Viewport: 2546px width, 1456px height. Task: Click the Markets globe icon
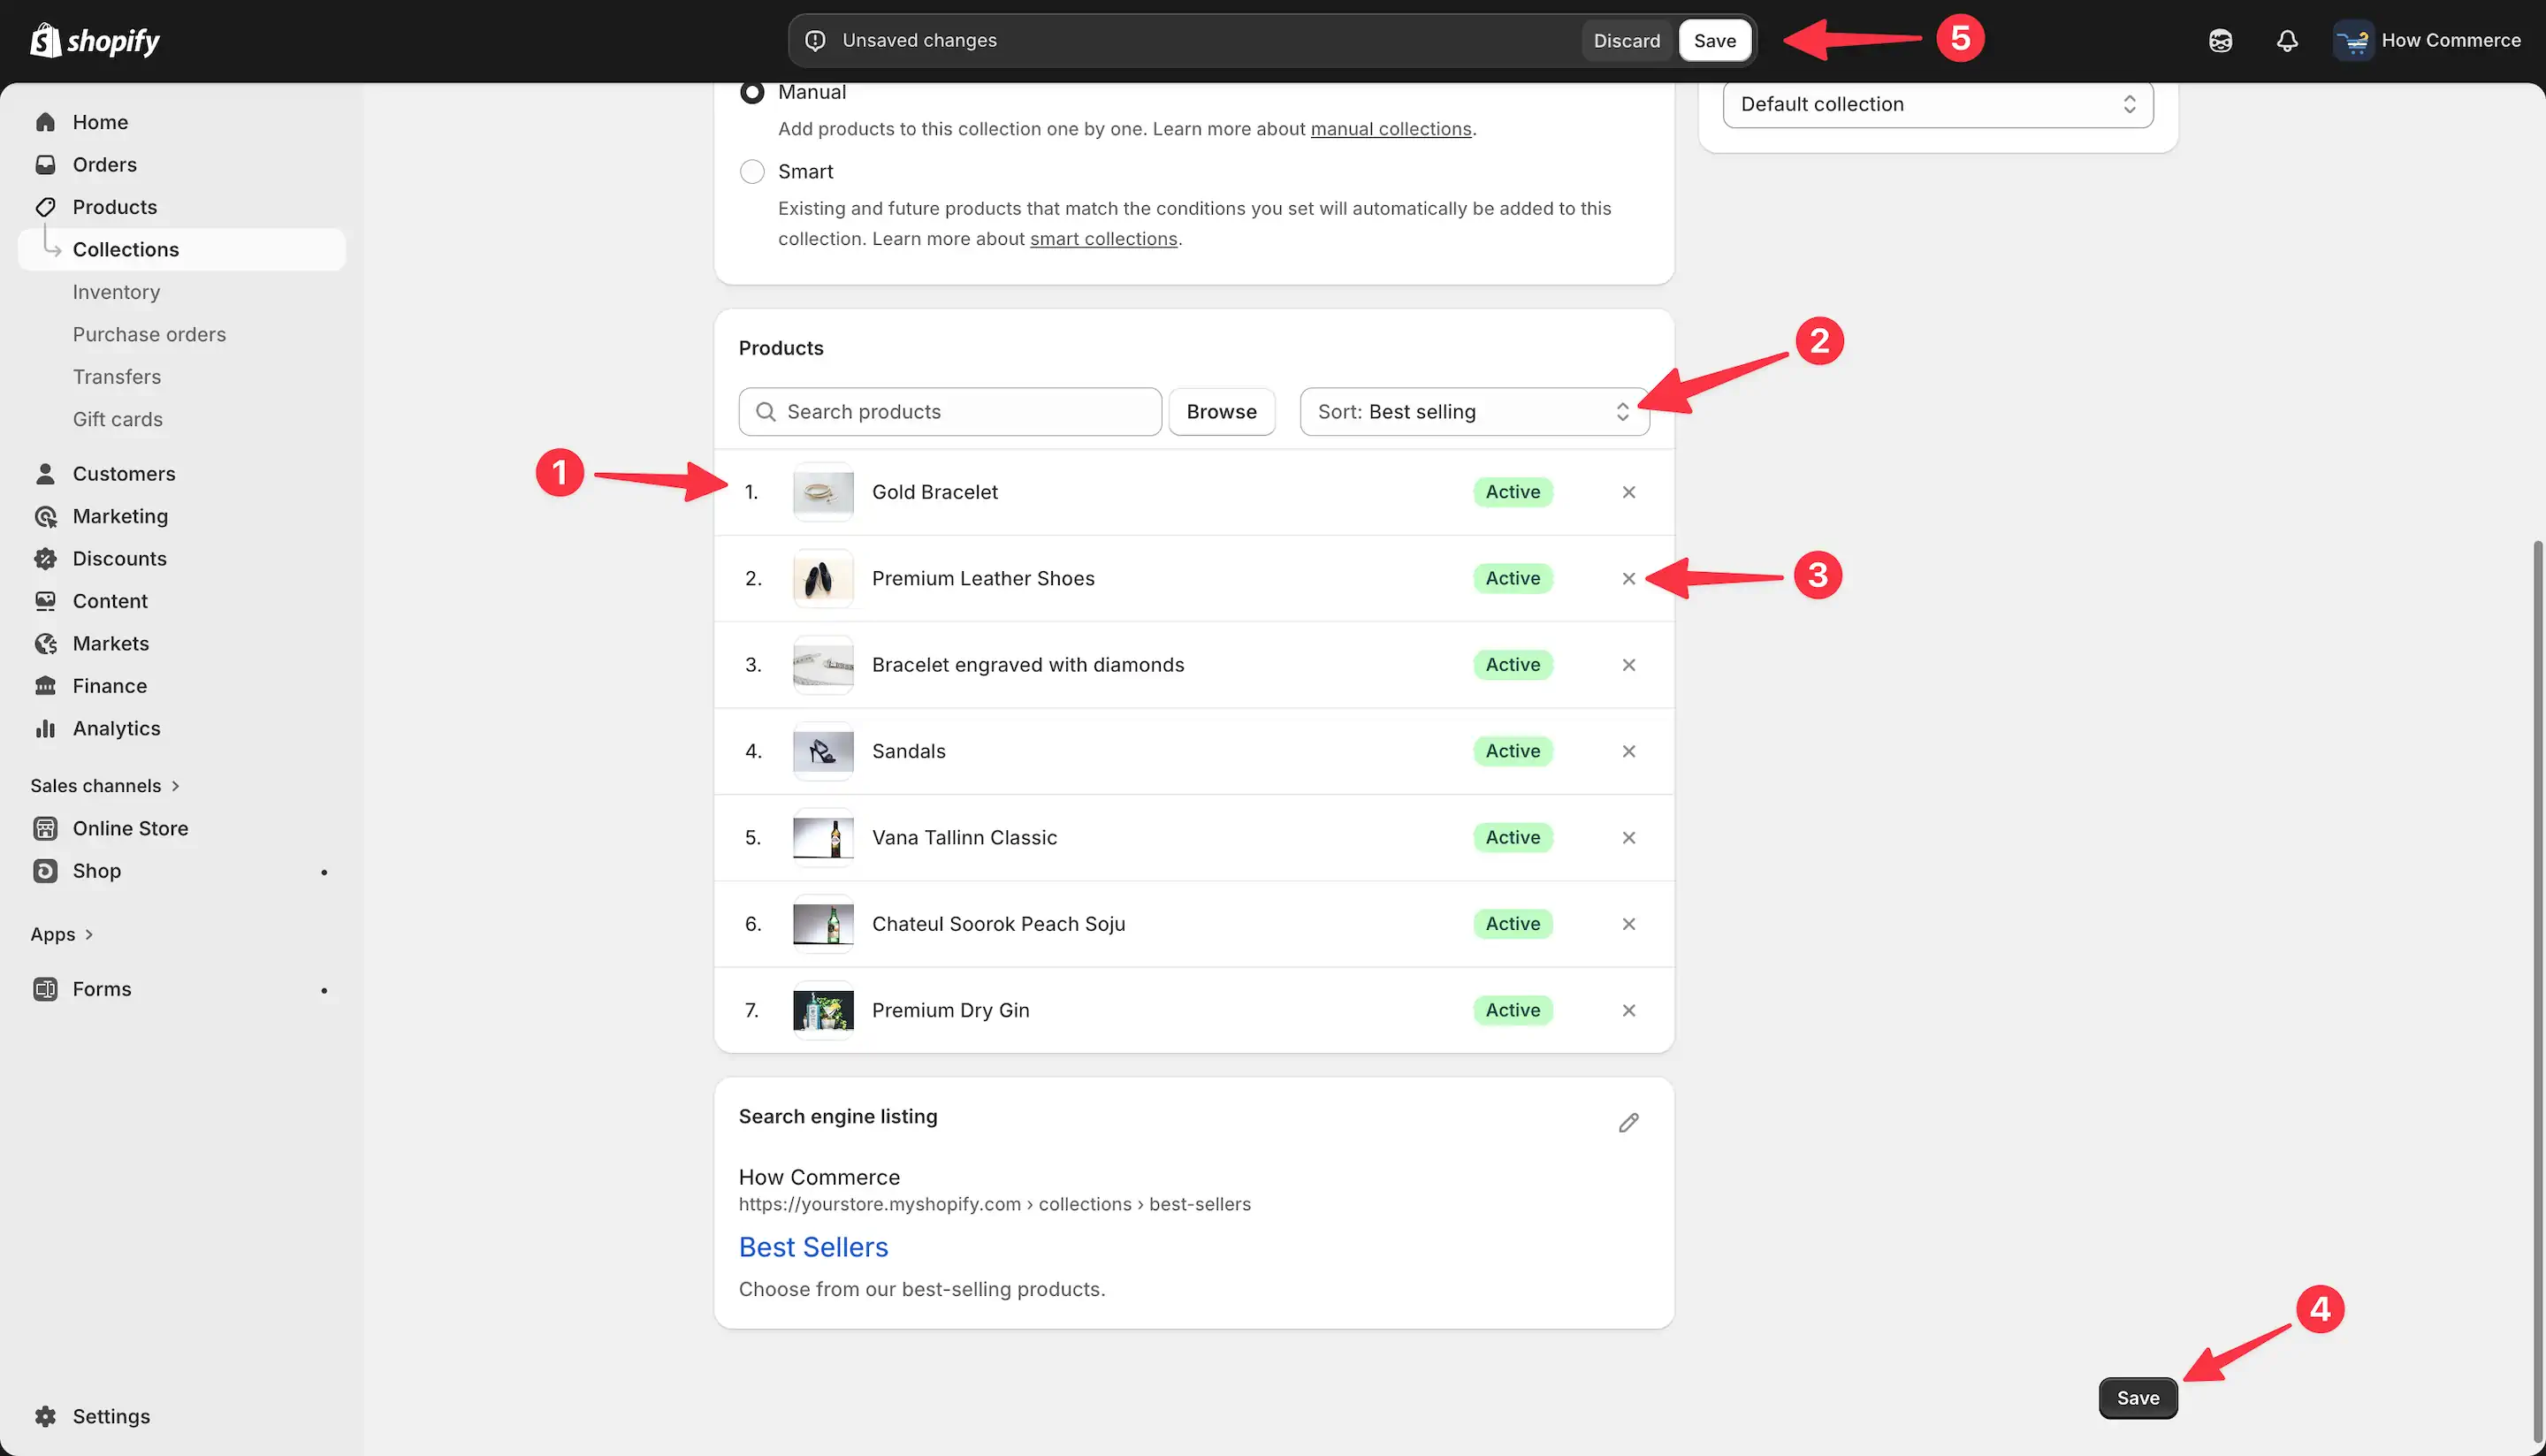tap(45, 644)
